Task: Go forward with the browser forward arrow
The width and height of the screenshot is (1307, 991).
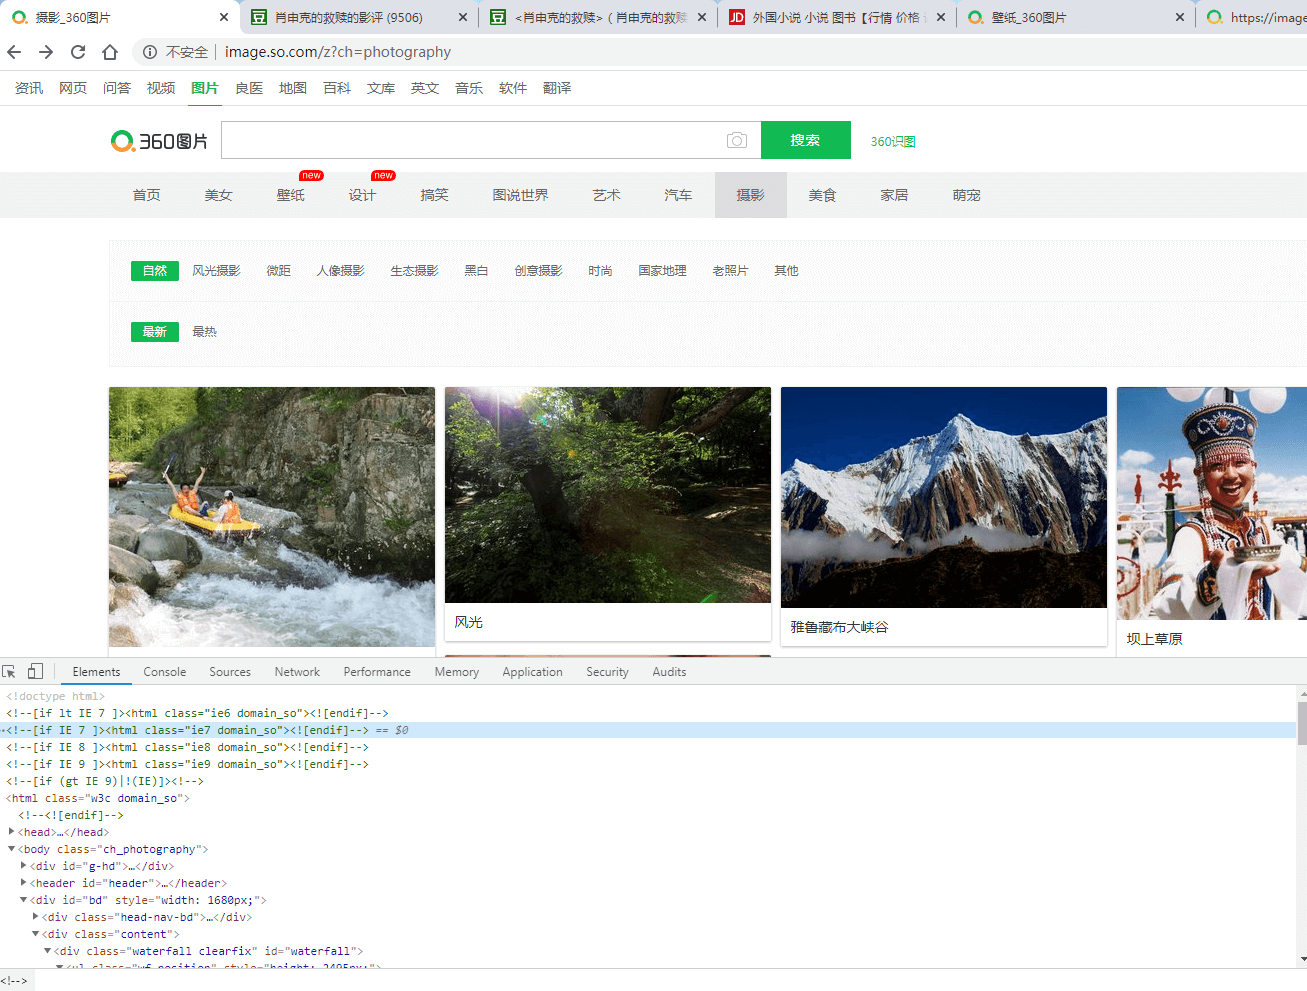Action: click(46, 52)
